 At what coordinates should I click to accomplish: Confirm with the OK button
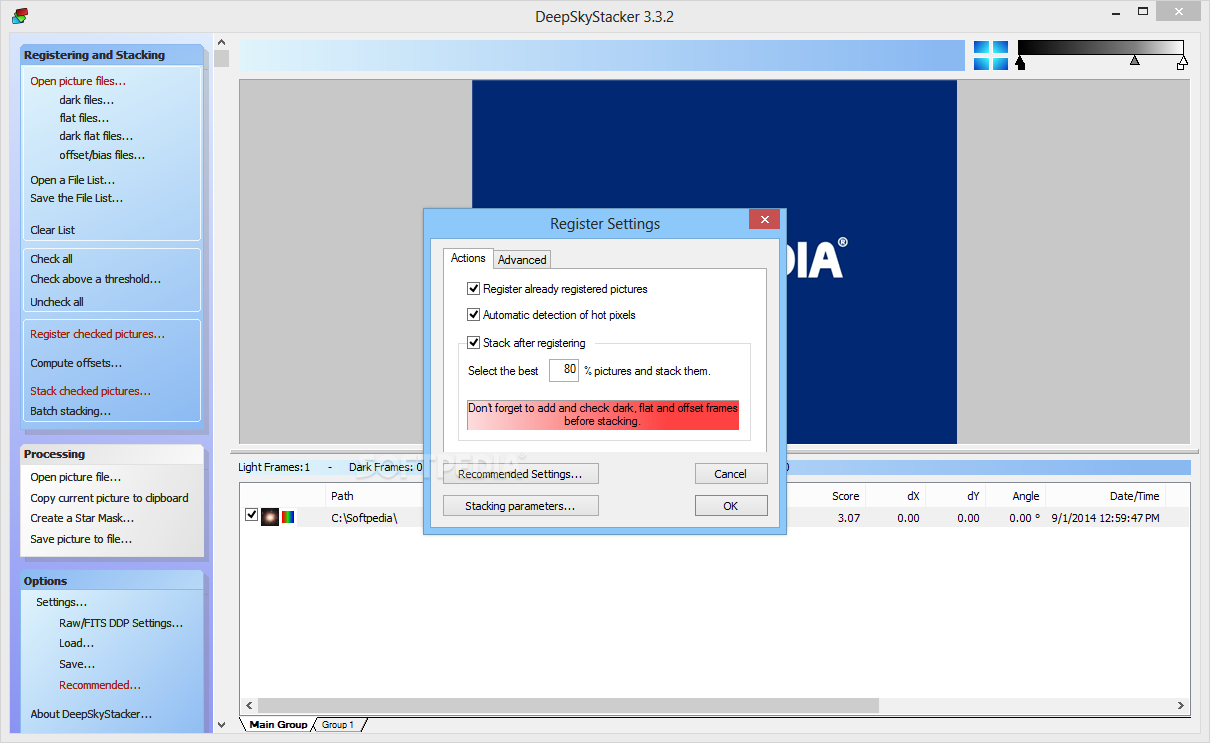coord(731,506)
